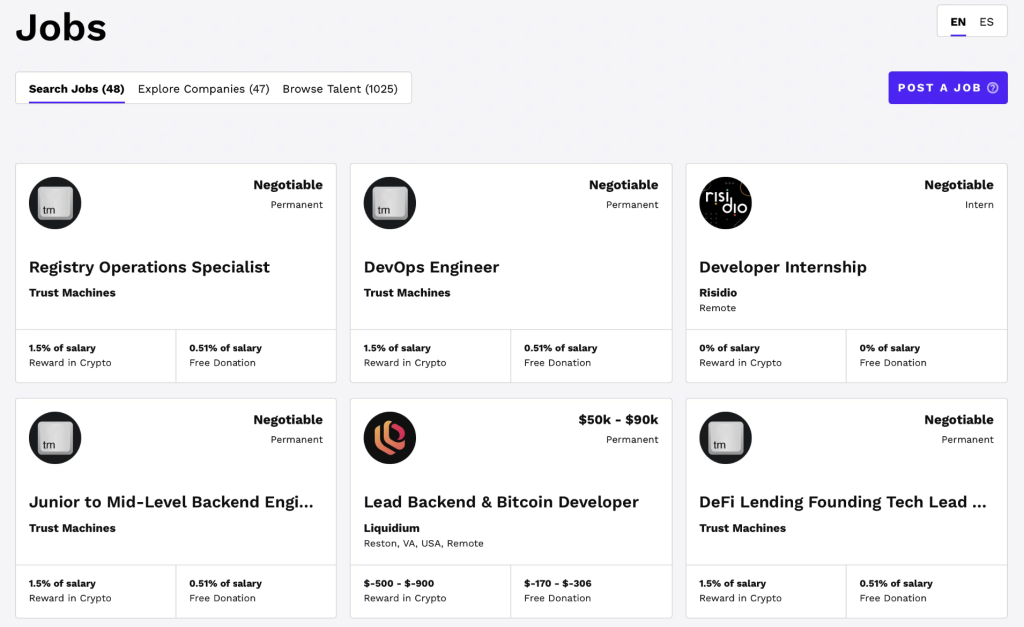Click Trust Machines company name under DevOps Engineer
The height and width of the screenshot is (627, 1024).
[407, 293]
